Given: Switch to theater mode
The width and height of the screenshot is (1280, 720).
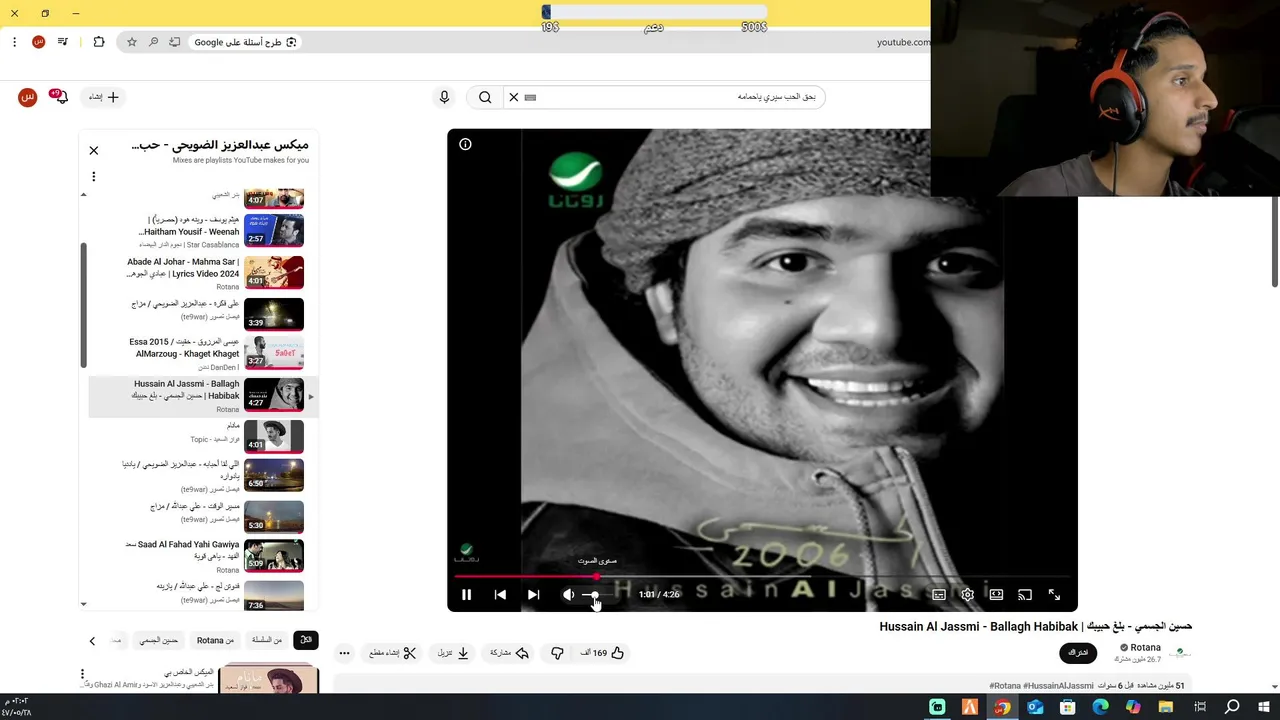Looking at the screenshot, I should 996,594.
